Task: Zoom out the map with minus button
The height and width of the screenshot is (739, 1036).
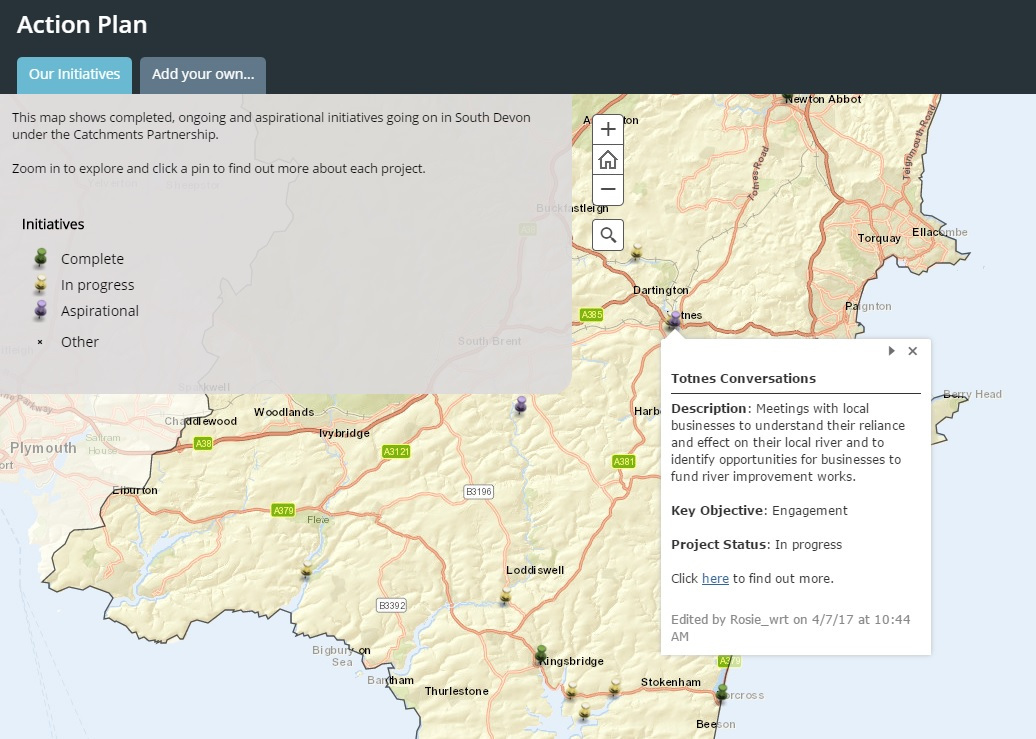Action: coord(608,190)
